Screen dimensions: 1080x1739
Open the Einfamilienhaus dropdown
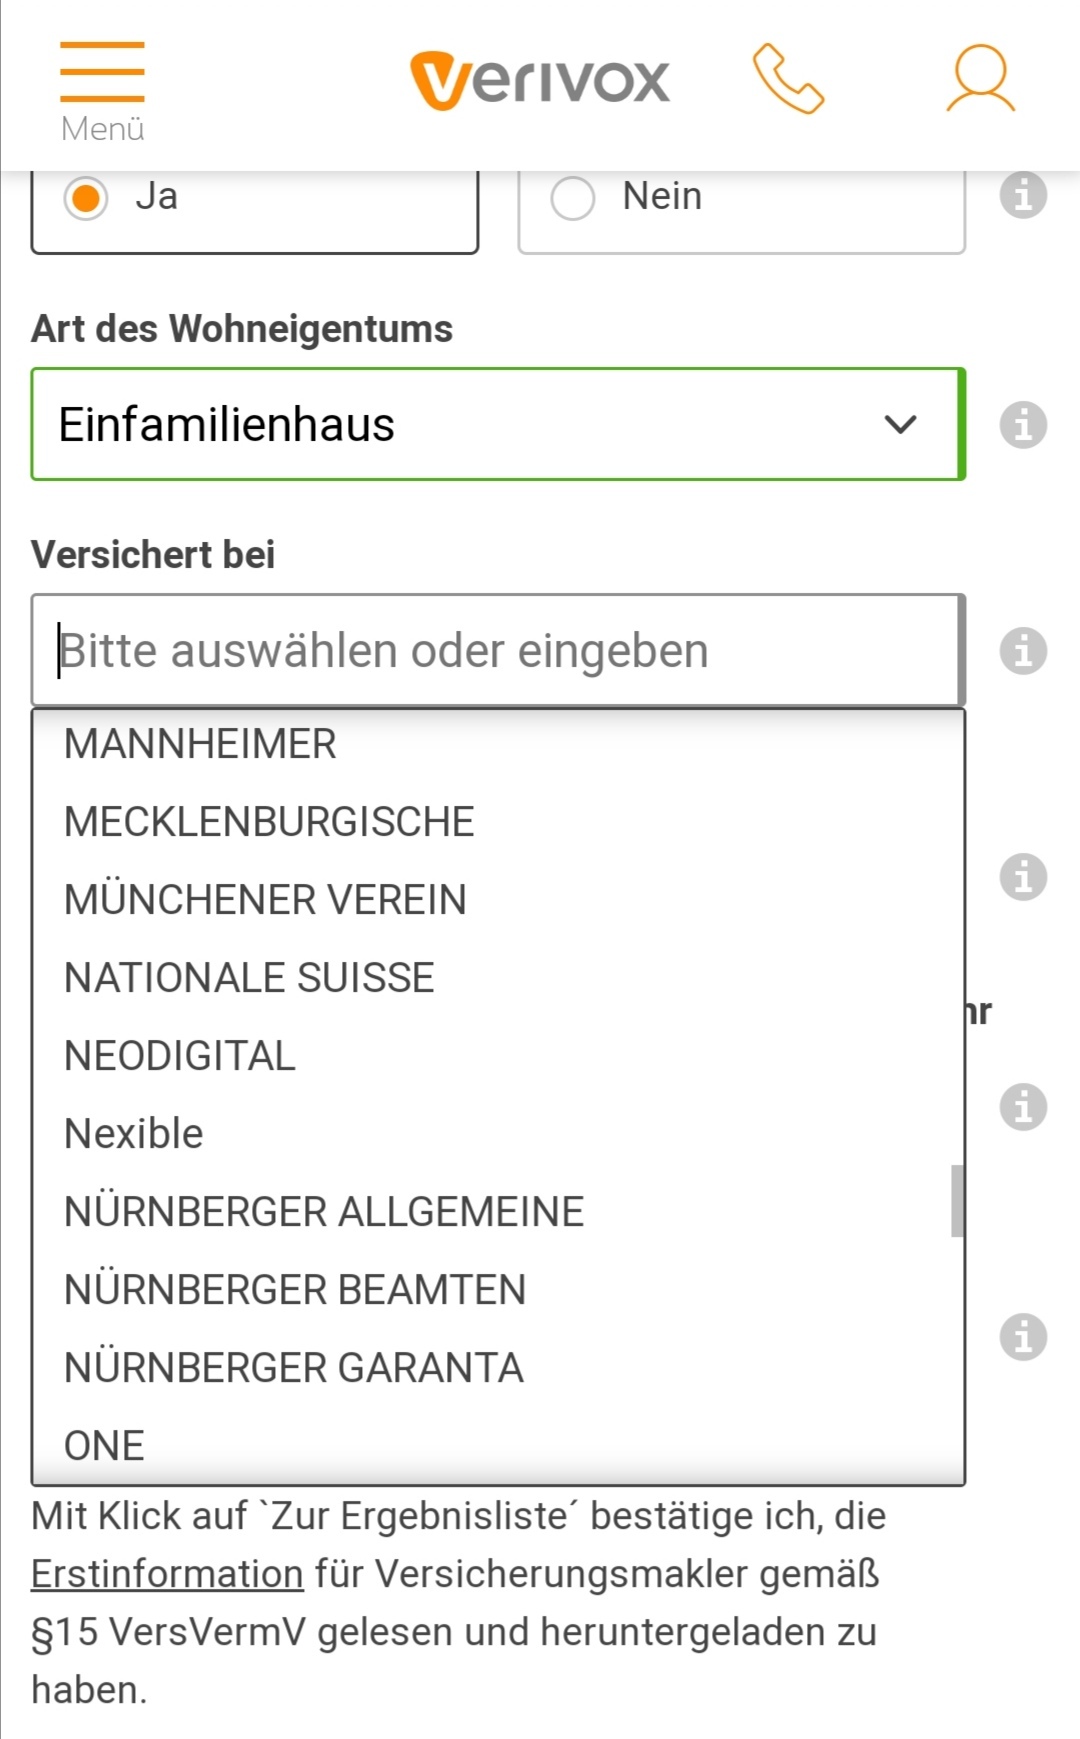coord(498,424)
